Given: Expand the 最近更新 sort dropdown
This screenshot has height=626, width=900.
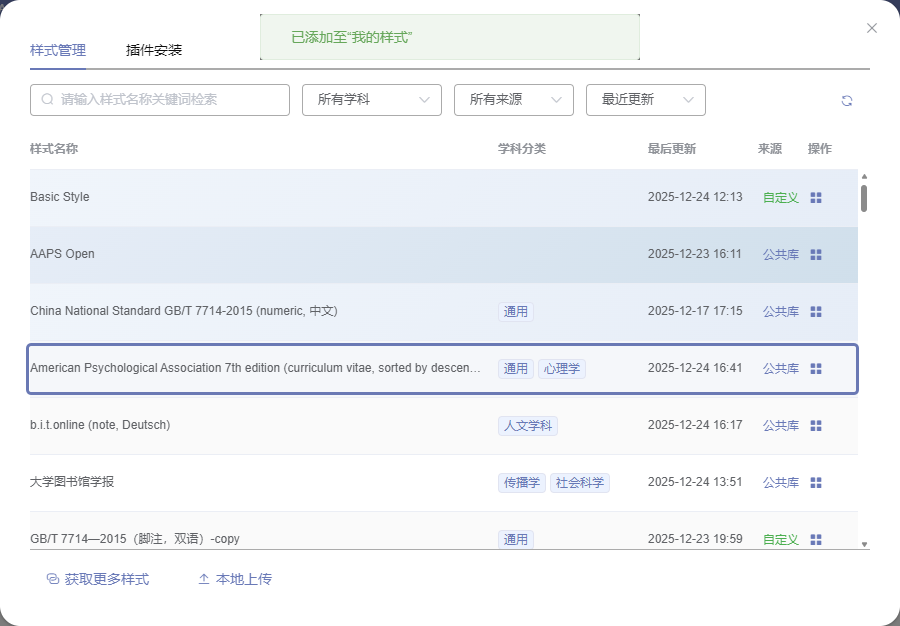Looking at the screenshot, I should [645, 100].
